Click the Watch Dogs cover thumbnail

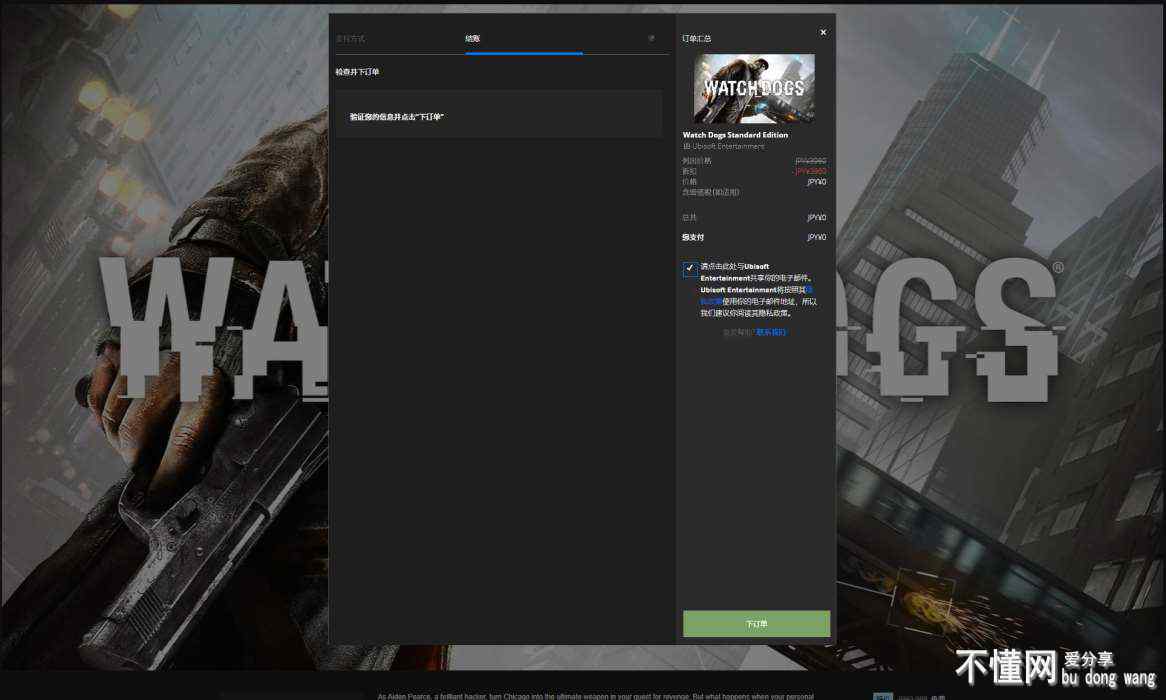click(754, 88)
